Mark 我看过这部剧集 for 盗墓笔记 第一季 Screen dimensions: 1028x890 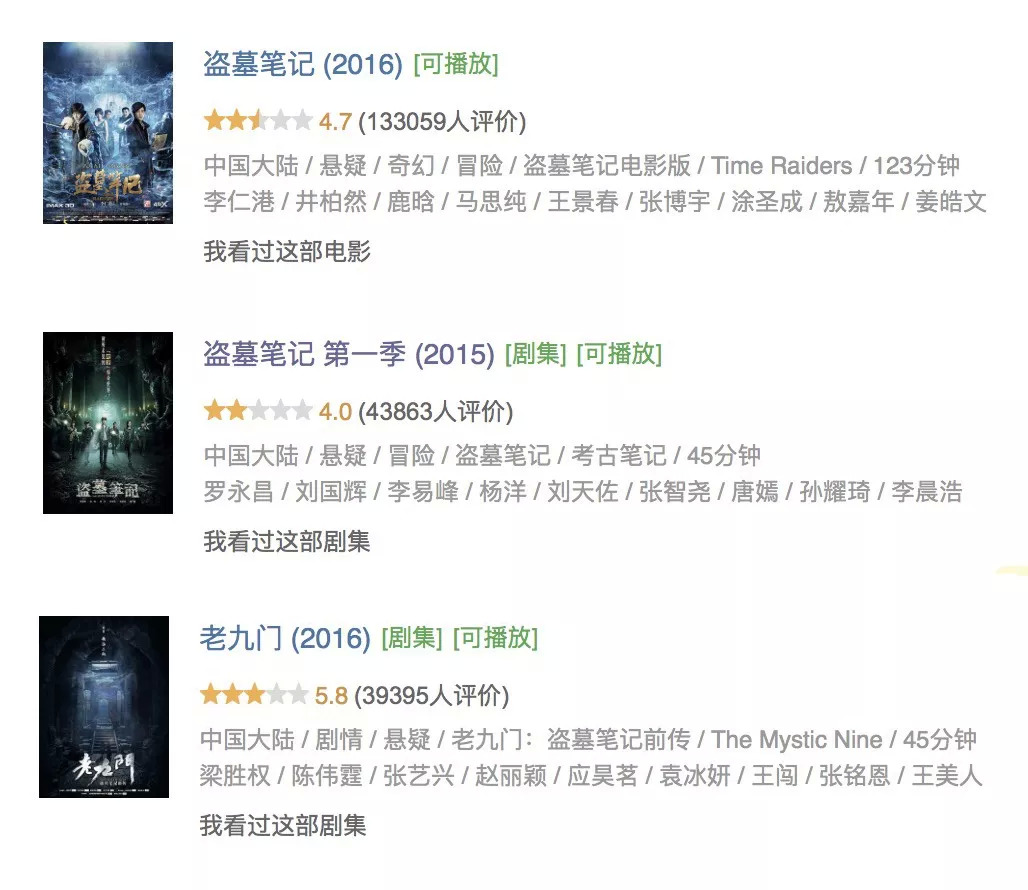pyautogui.click(x=287, y=541)
